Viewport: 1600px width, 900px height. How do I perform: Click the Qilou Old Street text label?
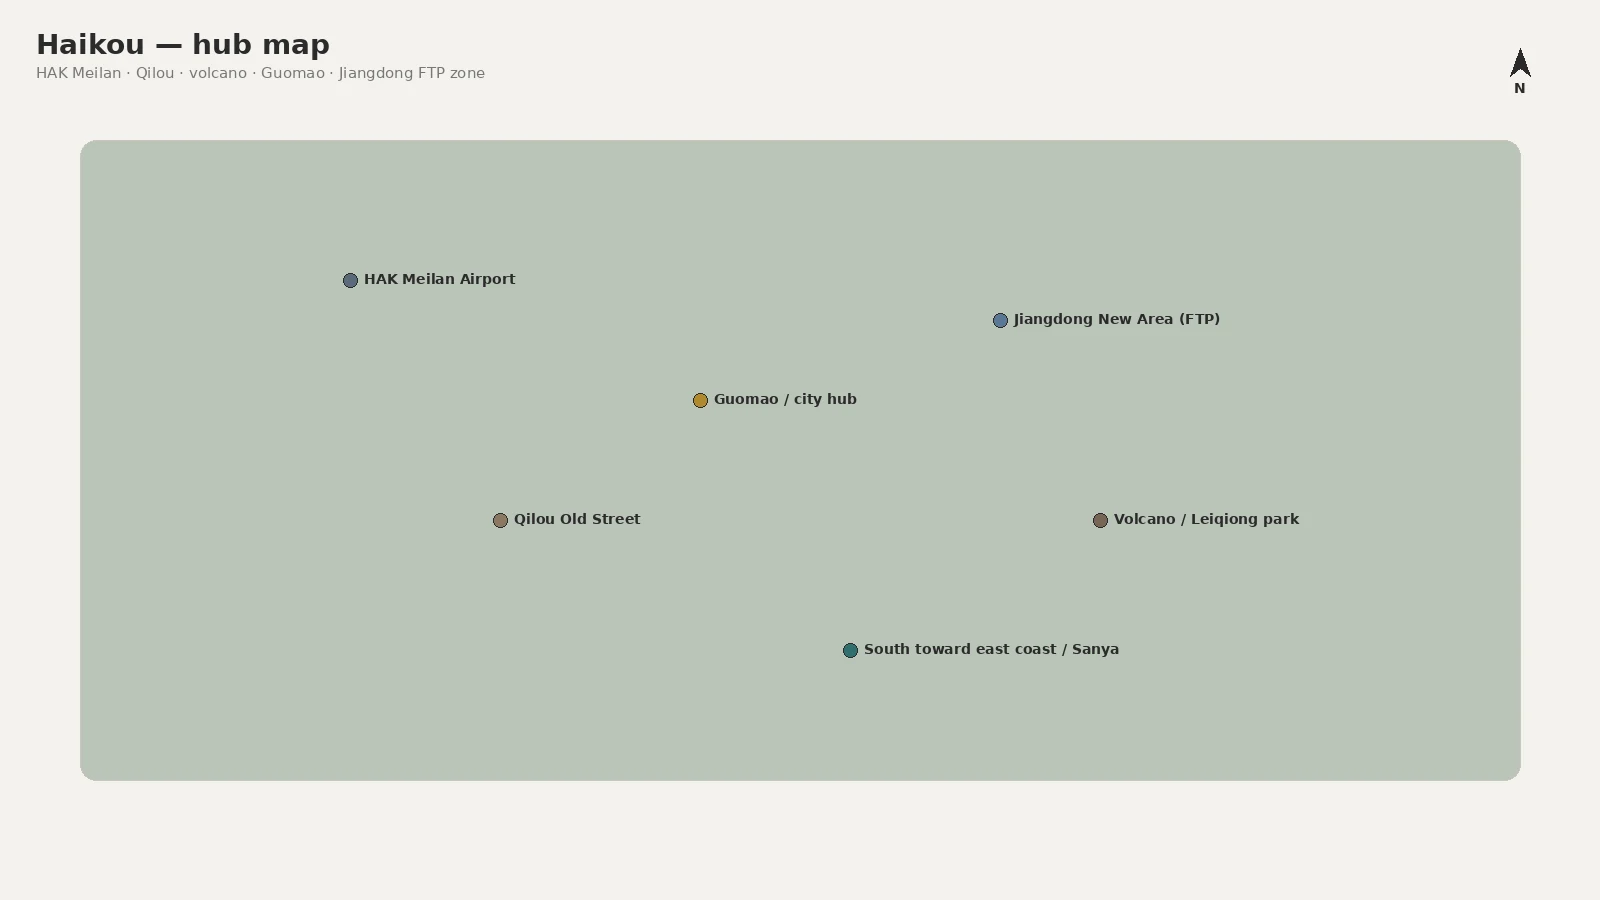click(577, 519)
